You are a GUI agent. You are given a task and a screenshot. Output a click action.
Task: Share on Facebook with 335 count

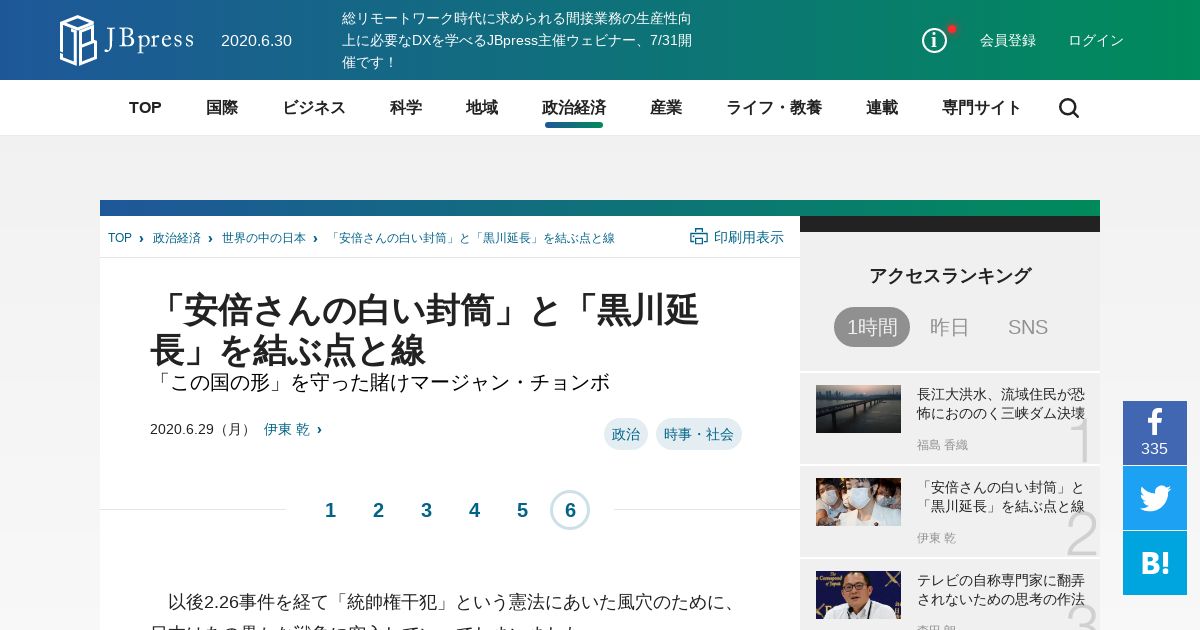pos(1155,433)
